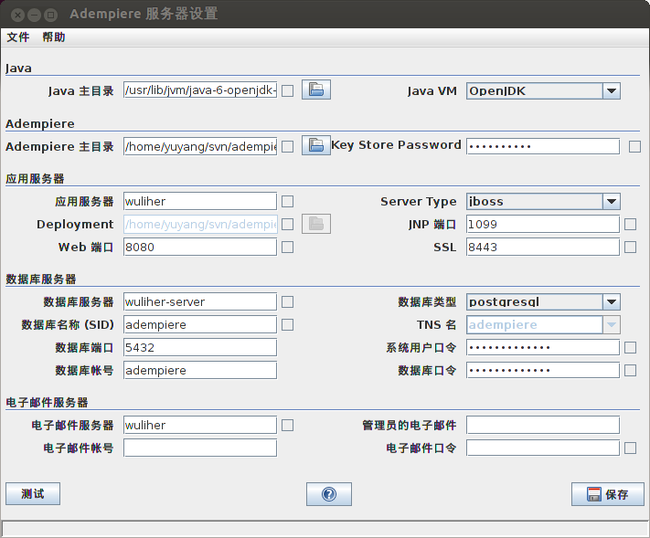Toggle checkbox beside Web 端口 8080
The image size is (650, 538).
(288, 247)
